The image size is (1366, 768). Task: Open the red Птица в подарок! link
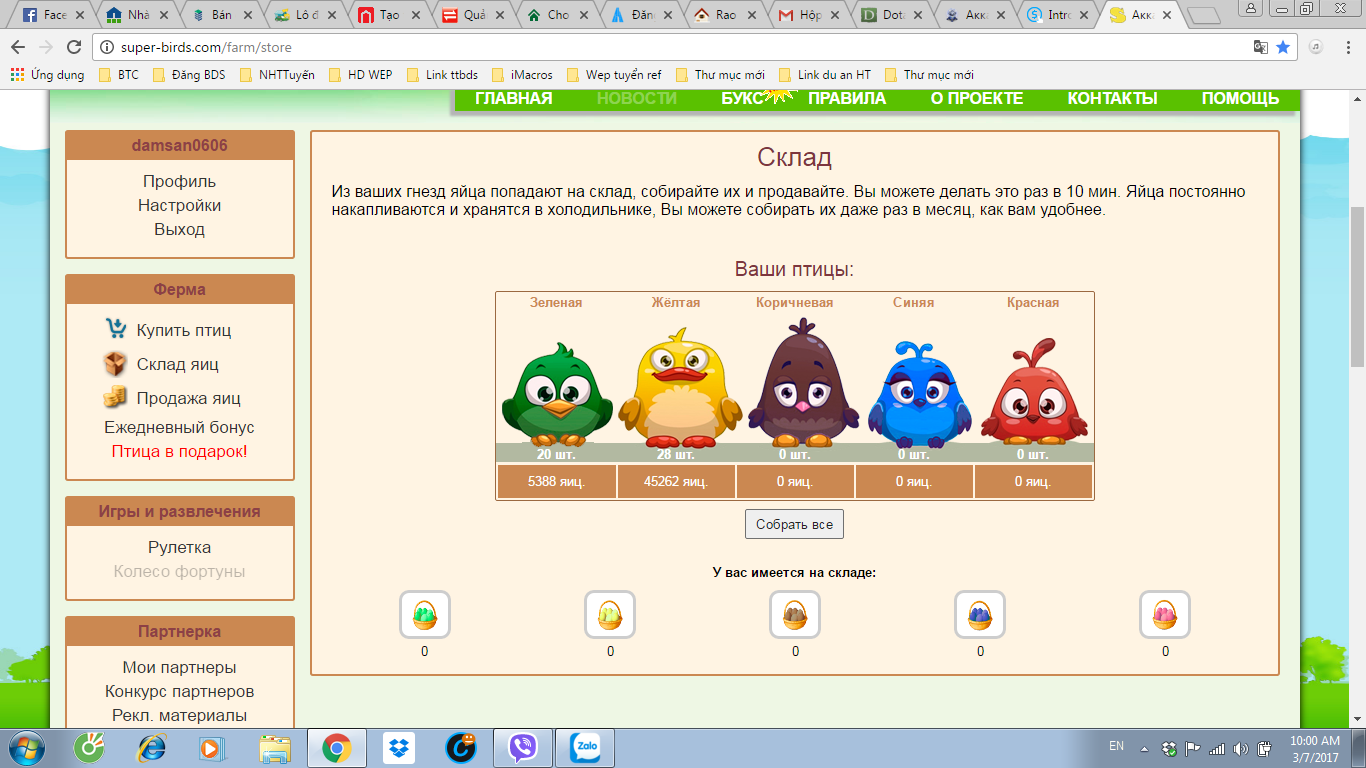(x=179, y=451)
